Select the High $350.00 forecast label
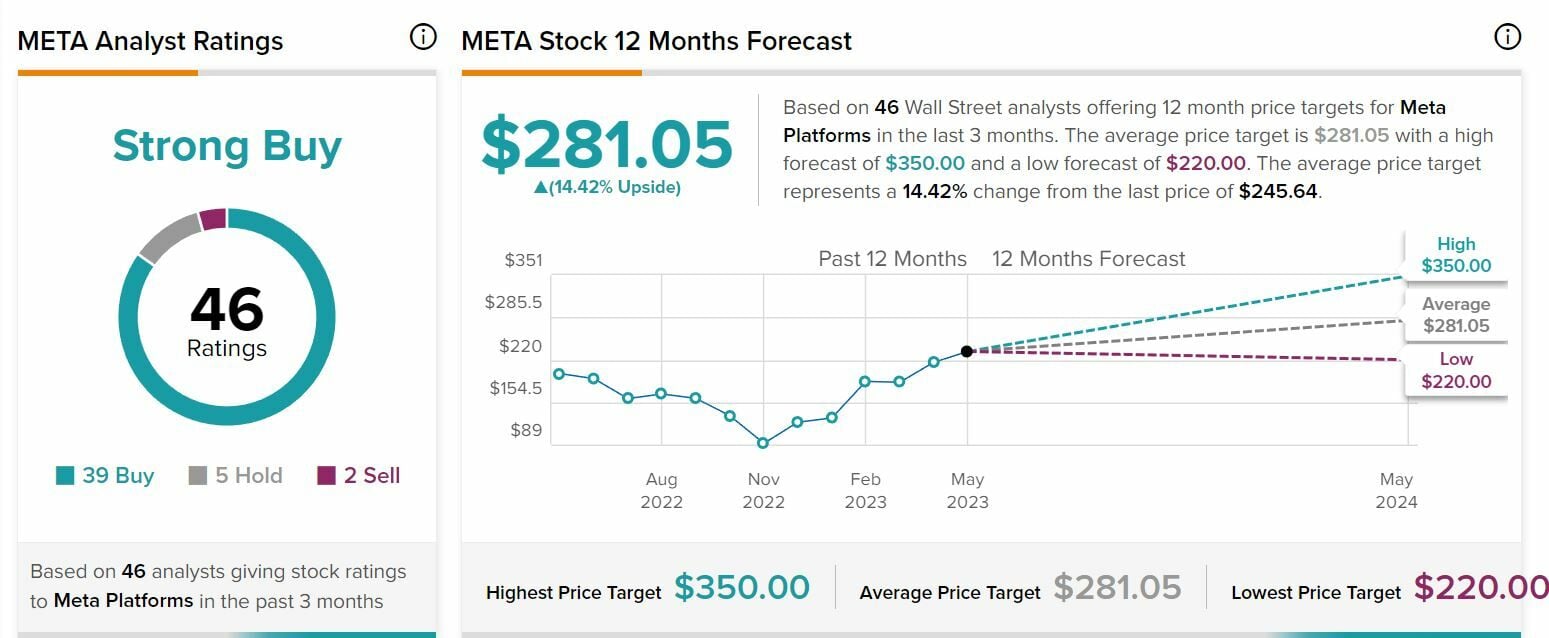Screen dimensions: 1549x638 (x=1456, y=255)
